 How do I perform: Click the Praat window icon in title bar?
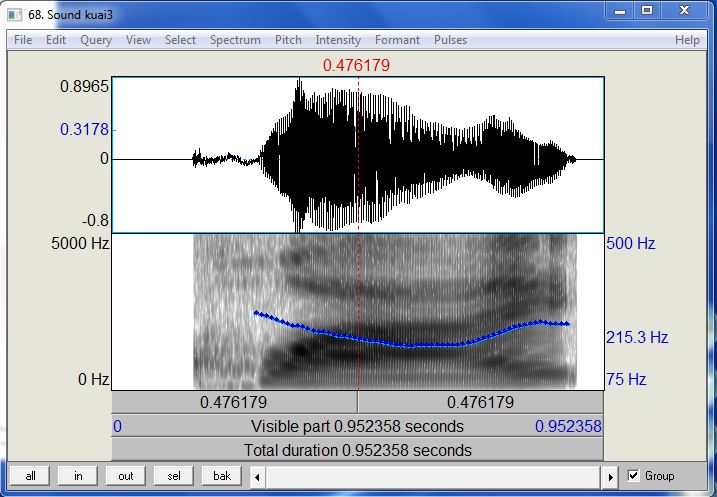point(15,15)
